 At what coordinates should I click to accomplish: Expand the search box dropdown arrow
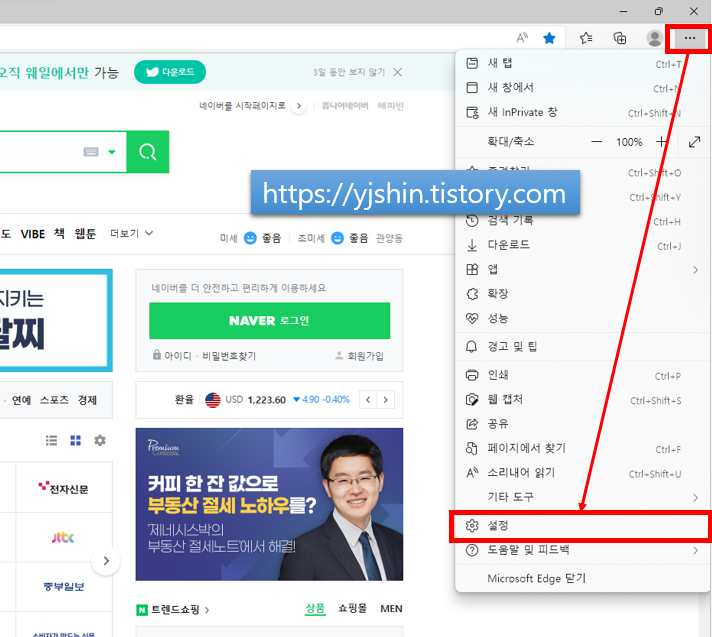[x=112, y=152]
